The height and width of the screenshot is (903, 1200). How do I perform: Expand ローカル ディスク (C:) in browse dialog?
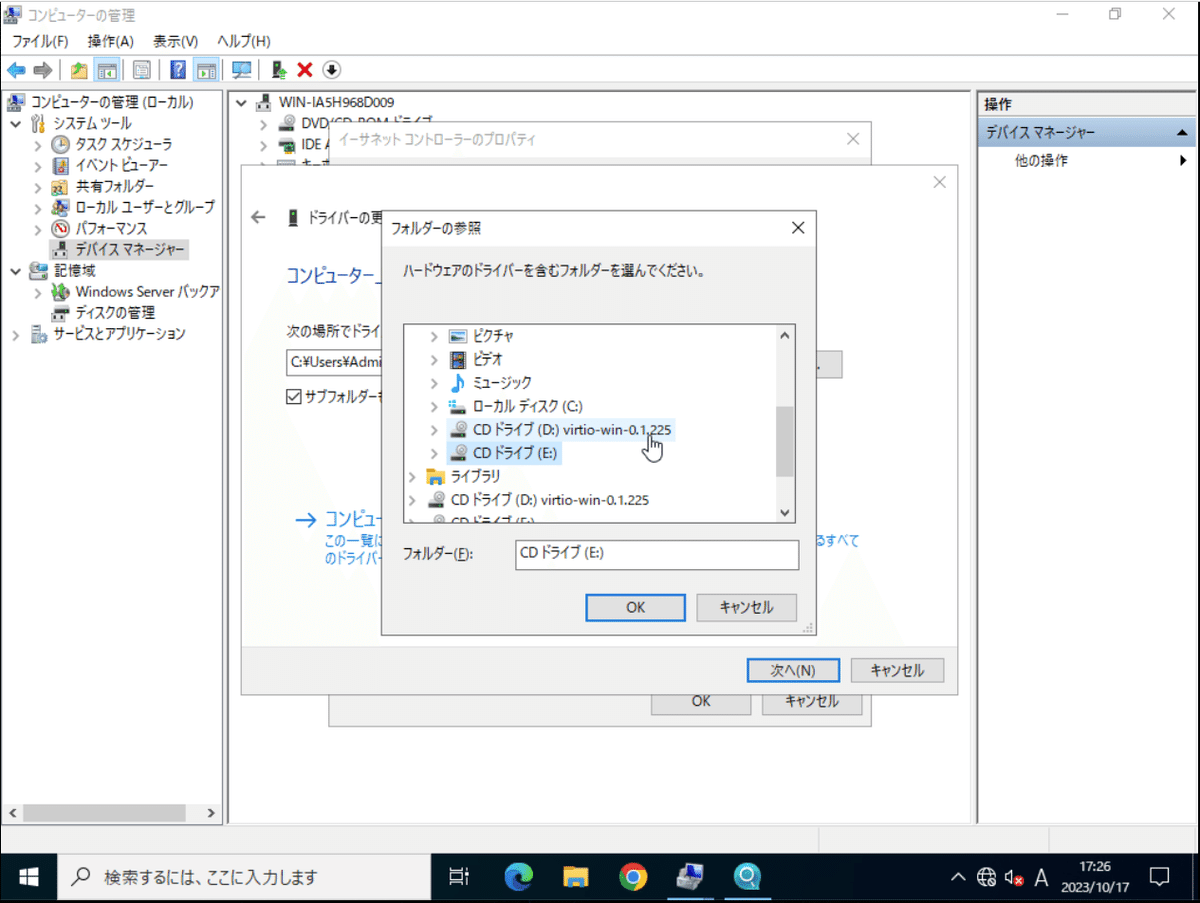tap(434, 406)
